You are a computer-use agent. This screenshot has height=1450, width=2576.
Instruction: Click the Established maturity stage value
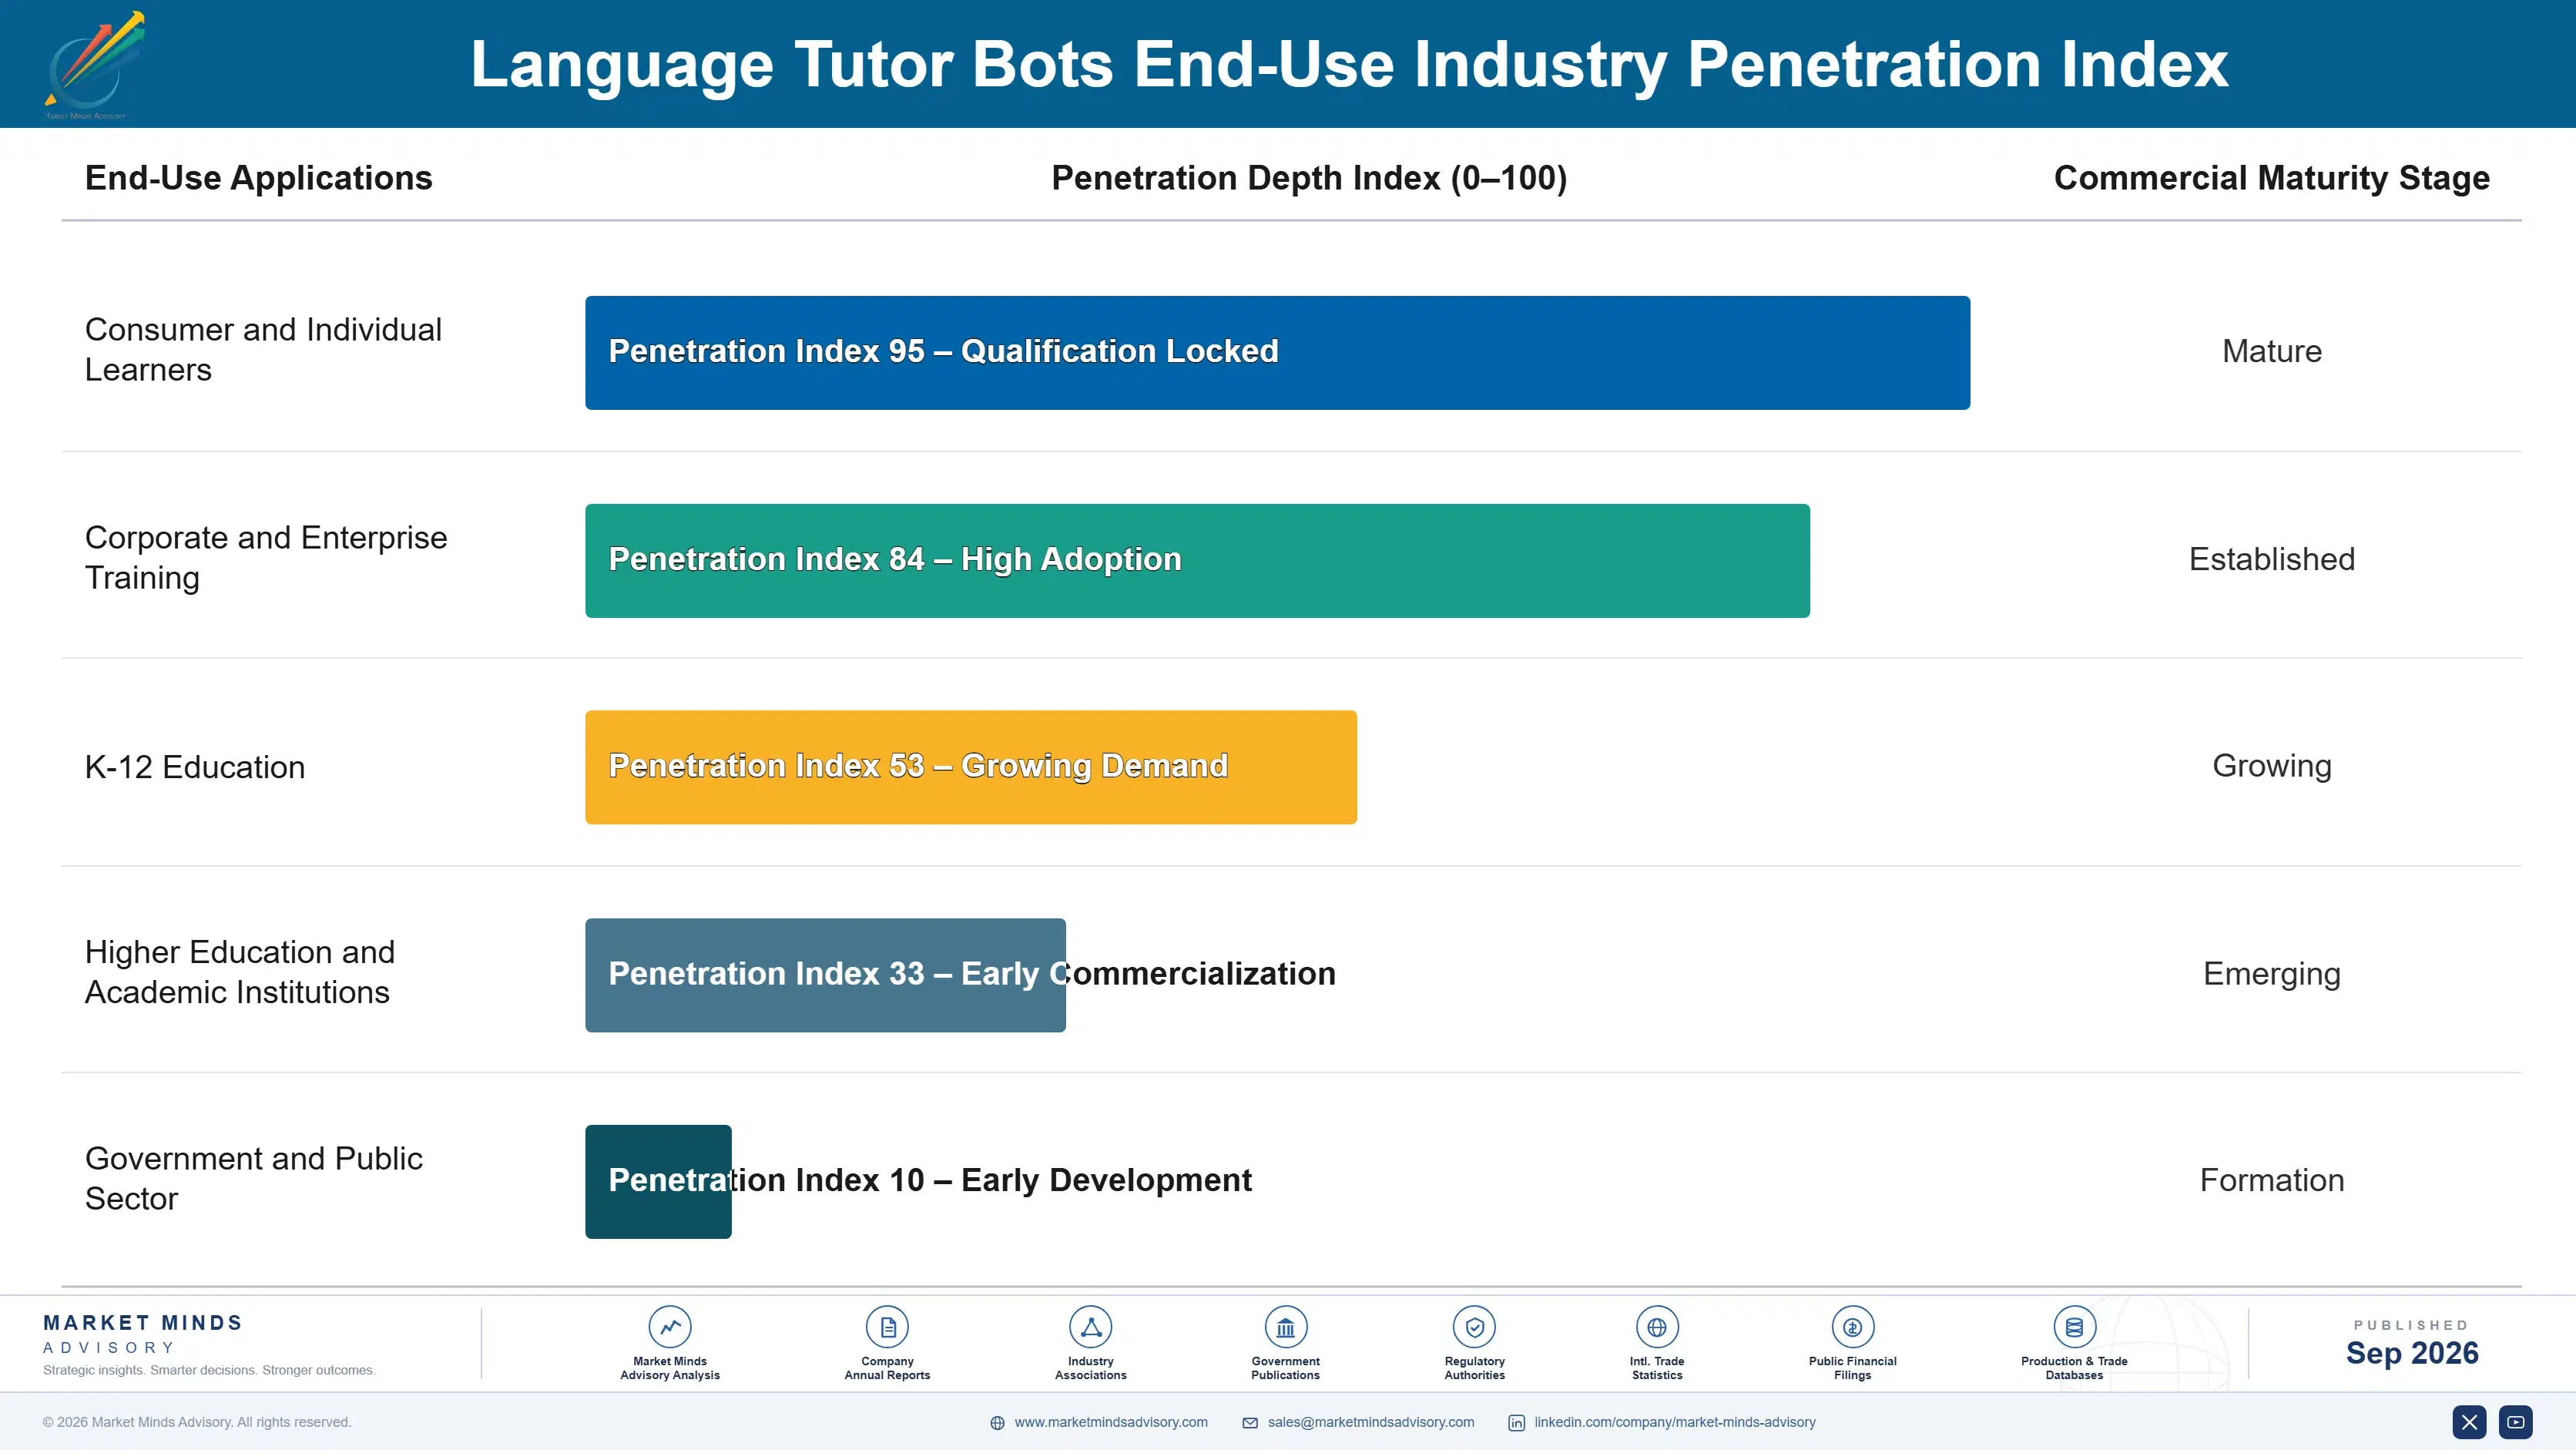point(2271,559)
